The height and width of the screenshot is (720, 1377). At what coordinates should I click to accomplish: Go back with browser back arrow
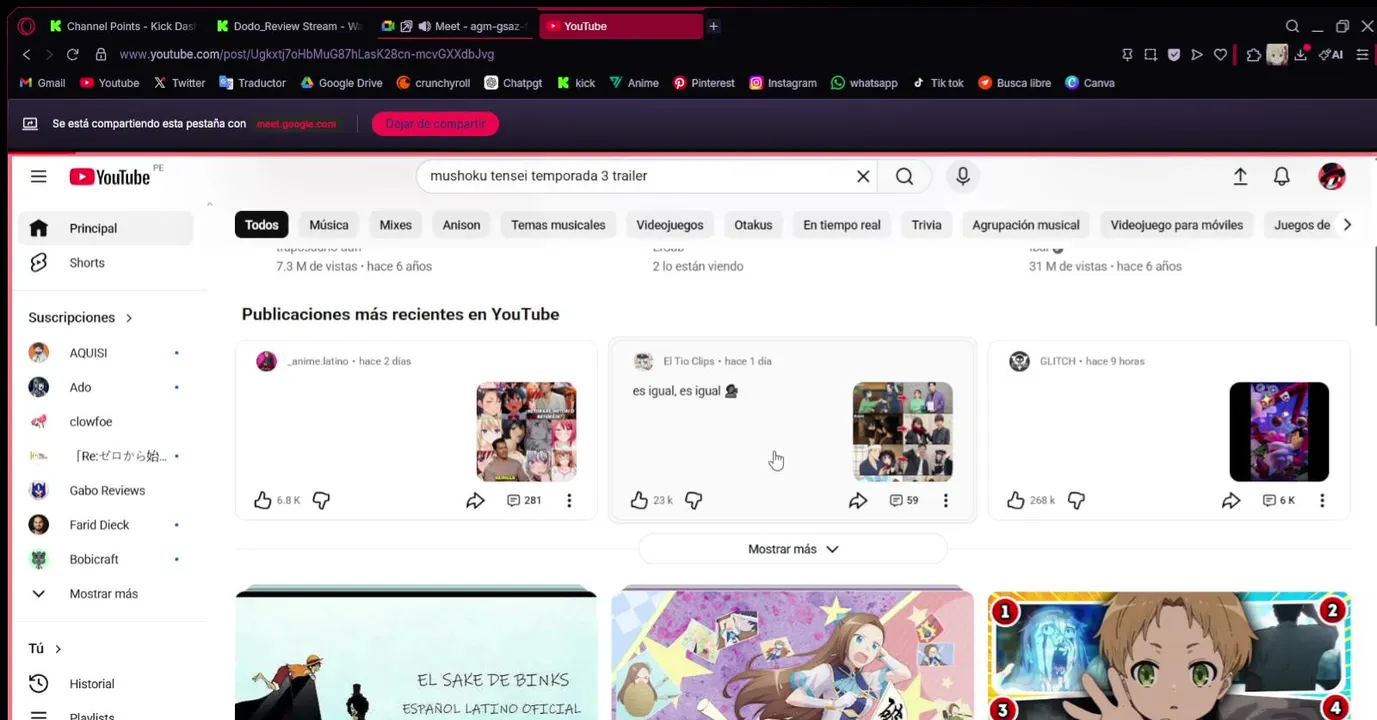[27, 54]
